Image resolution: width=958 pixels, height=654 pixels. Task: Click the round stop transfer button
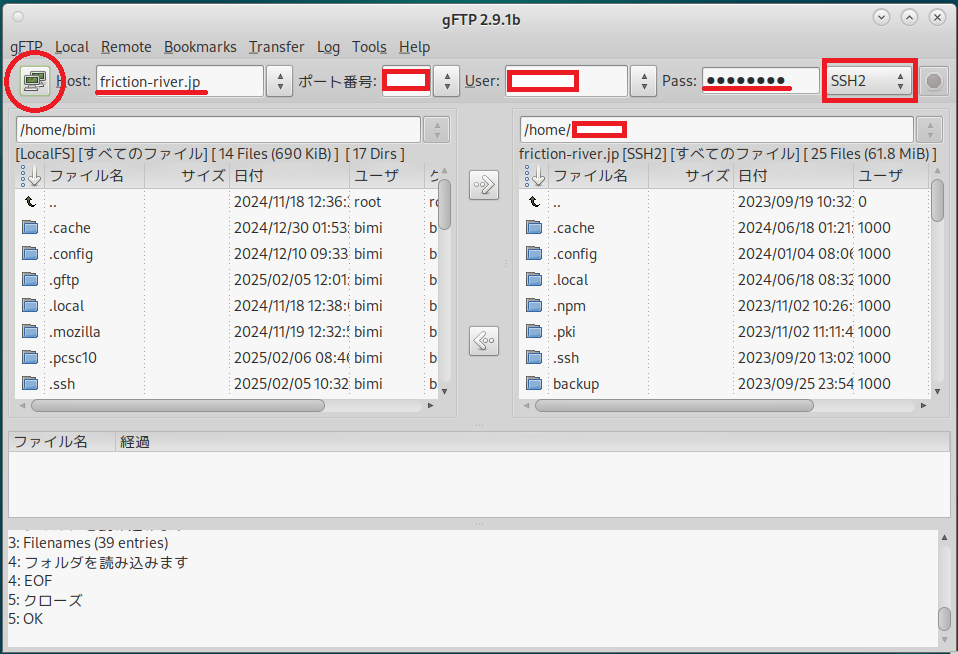[933, 81]
